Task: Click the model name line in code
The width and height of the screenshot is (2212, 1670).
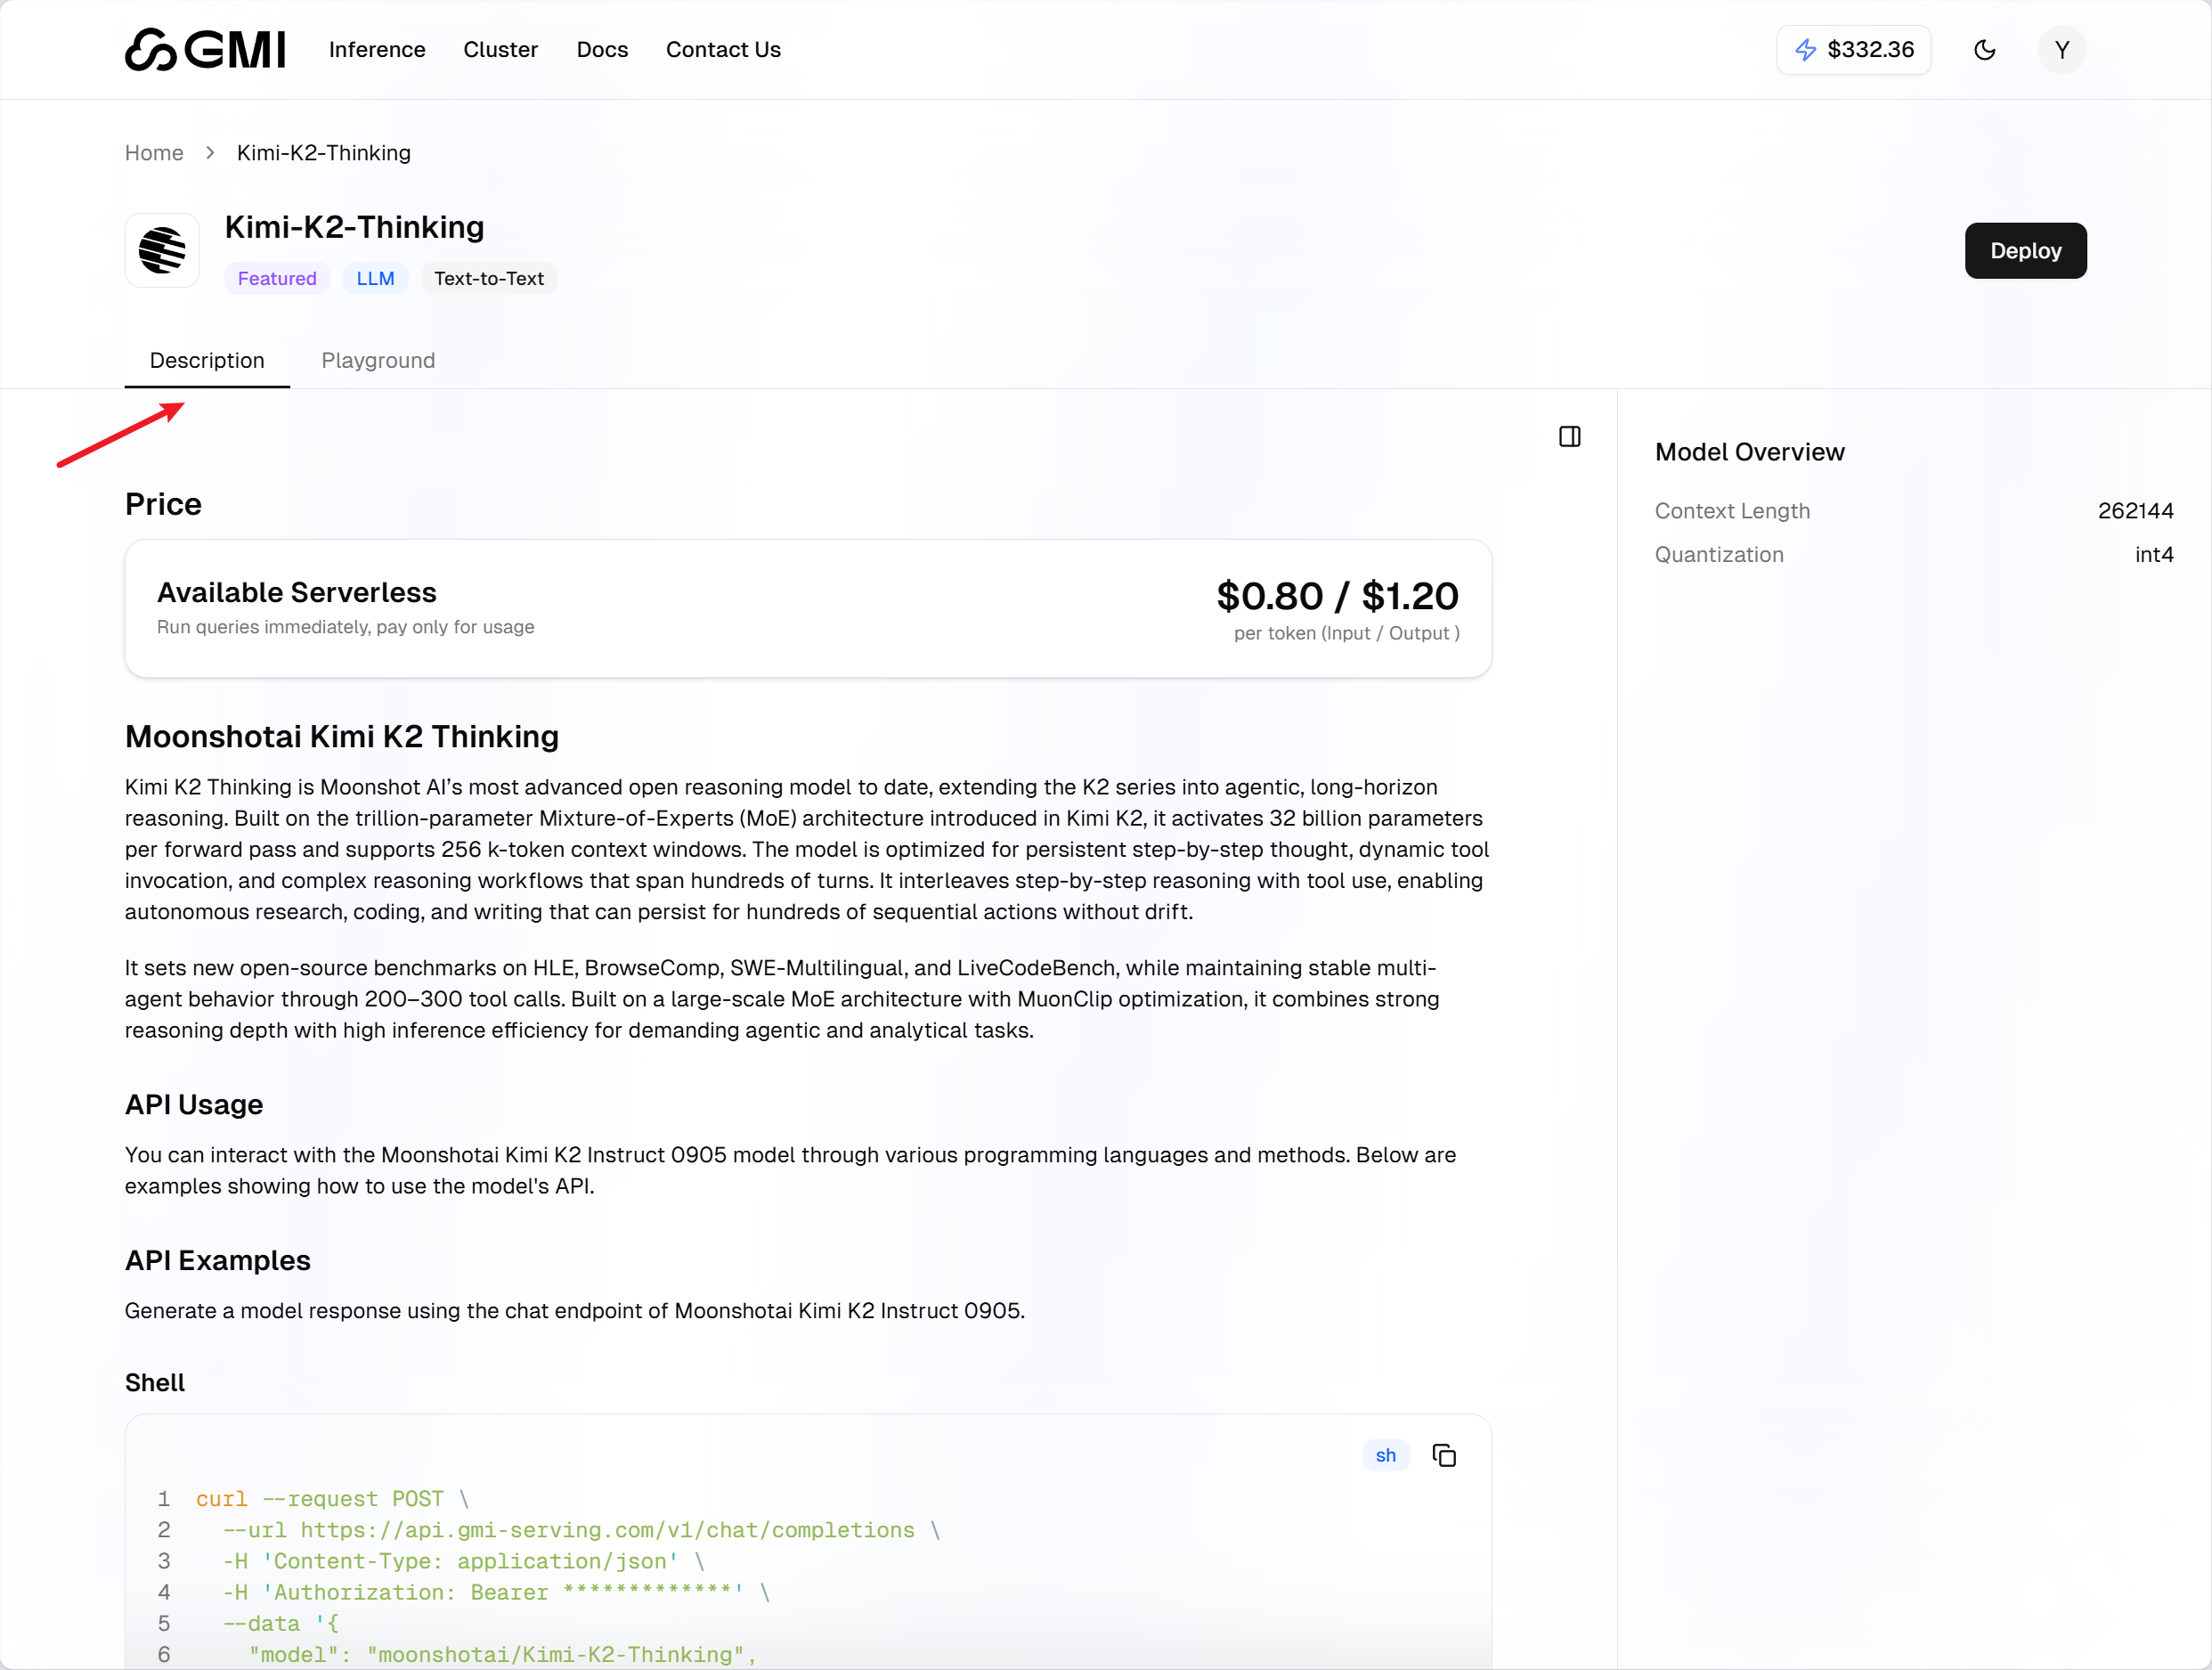Action: pyautogui.click(x=503, y=1654)
